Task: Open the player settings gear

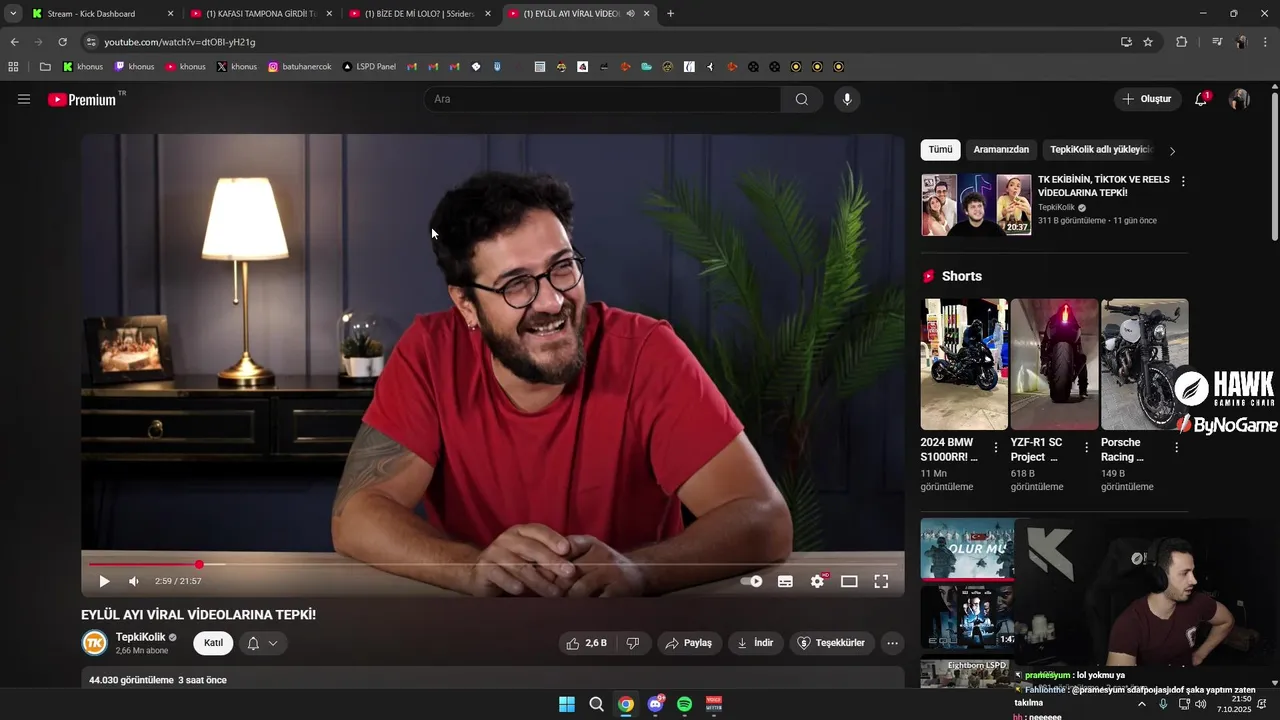Action: (817, 581)
